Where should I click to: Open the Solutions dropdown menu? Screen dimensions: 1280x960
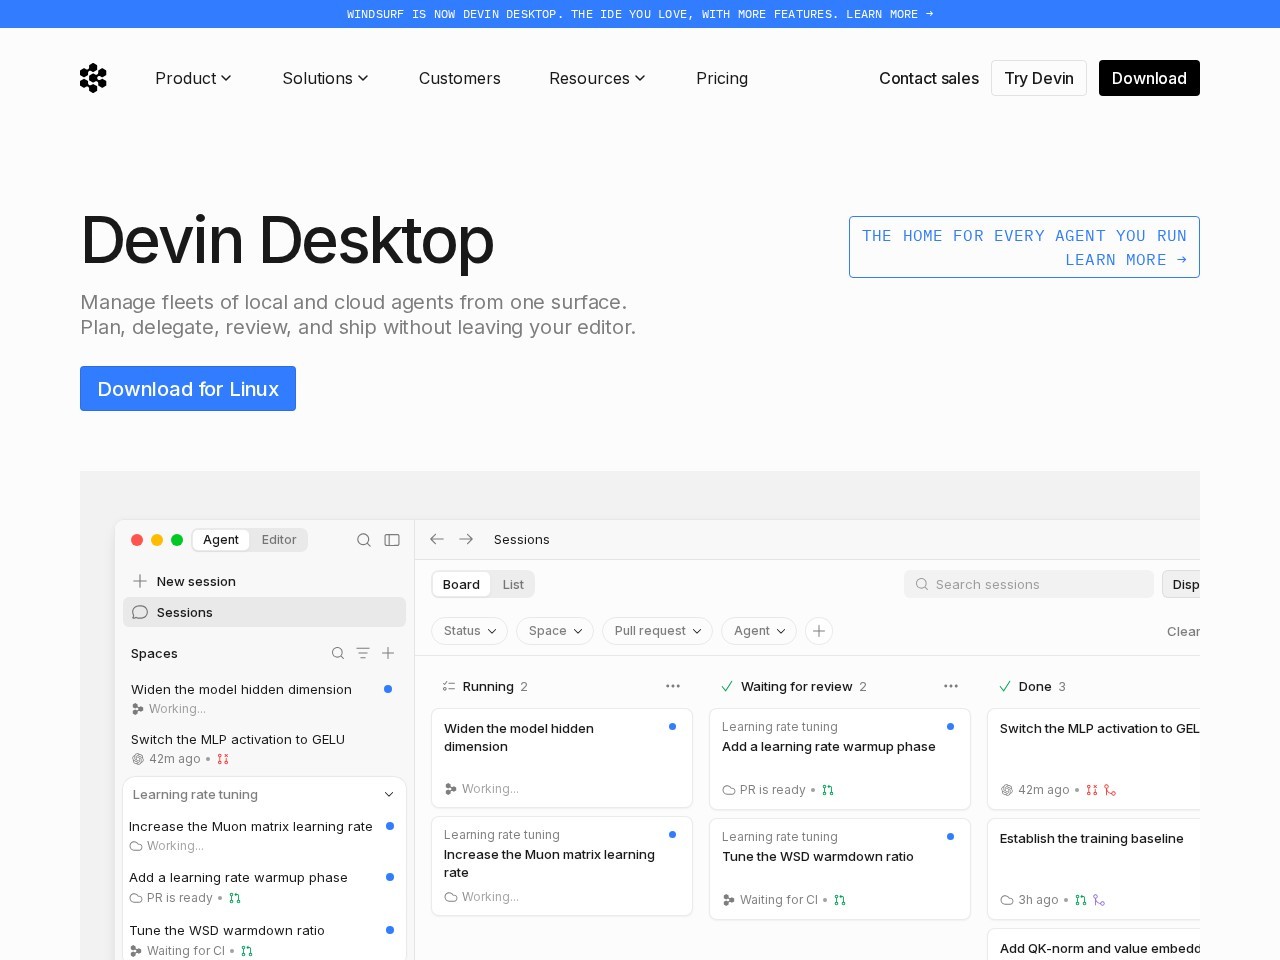click(x=325, y=78)
